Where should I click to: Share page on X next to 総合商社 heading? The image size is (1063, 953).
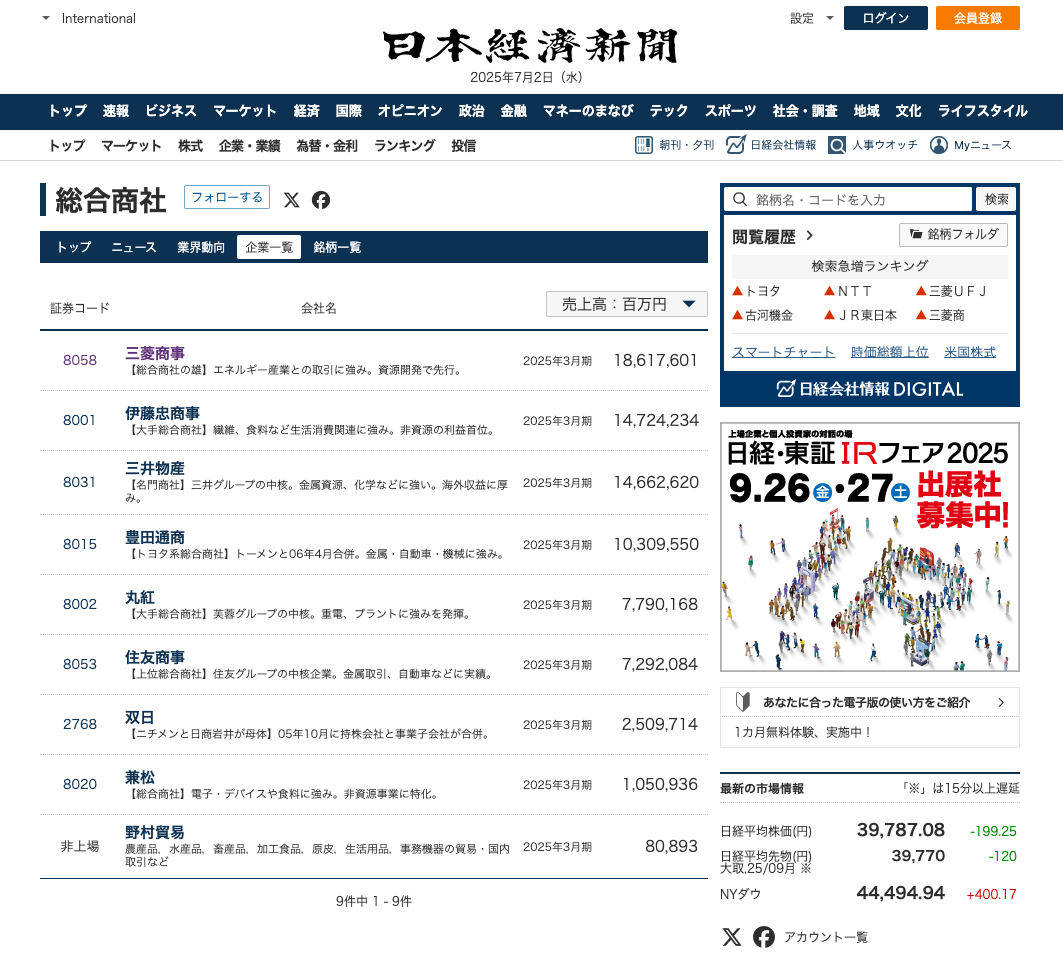[292, 200]
